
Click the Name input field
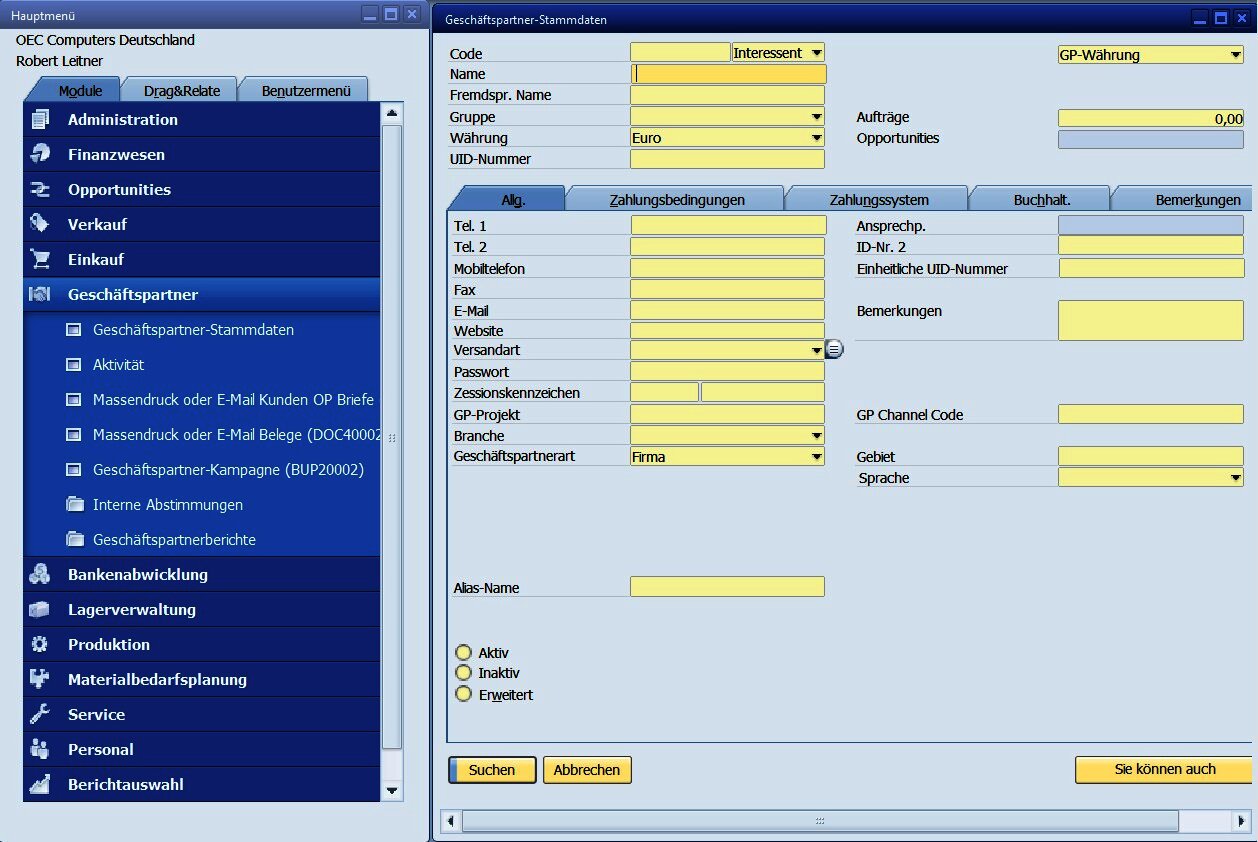pos(730,74)
